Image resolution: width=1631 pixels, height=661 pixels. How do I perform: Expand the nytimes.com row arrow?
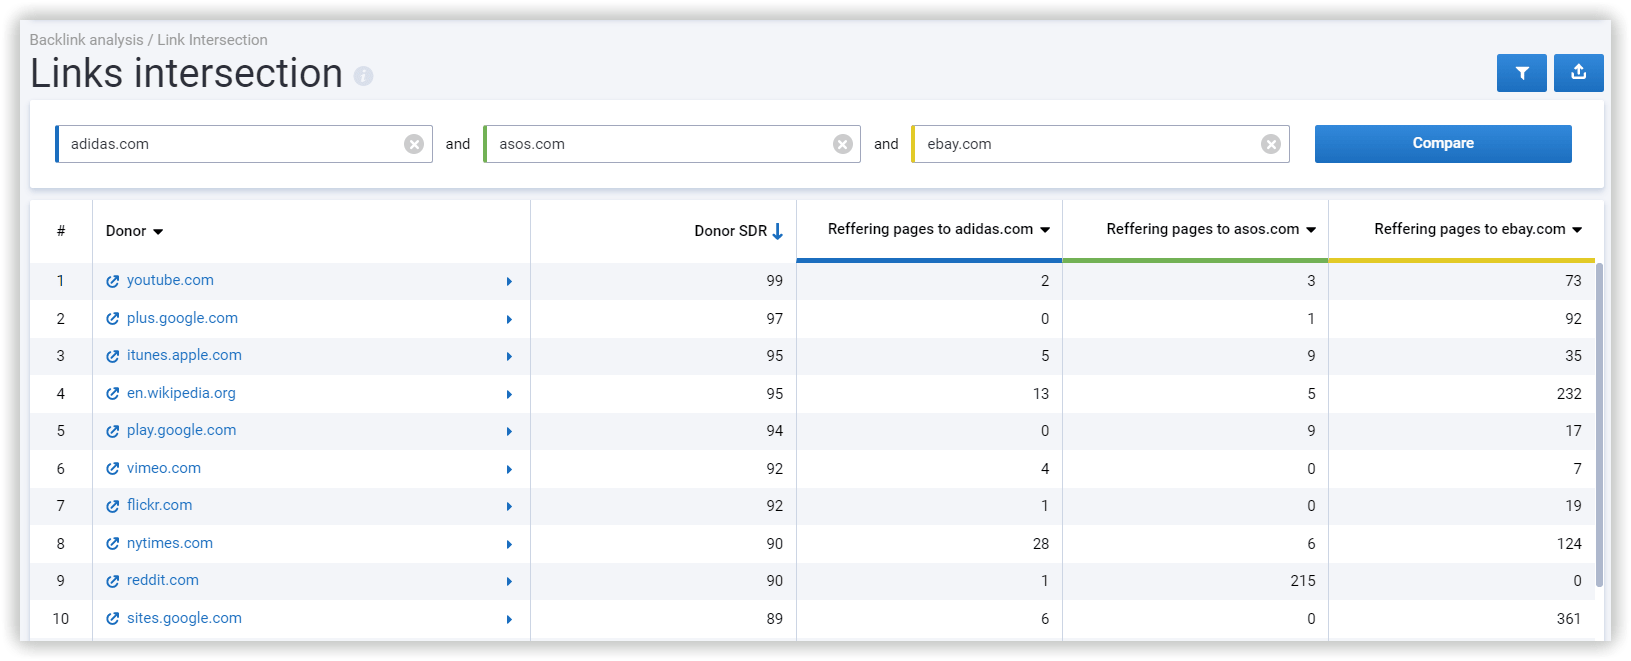click(509, 545)
